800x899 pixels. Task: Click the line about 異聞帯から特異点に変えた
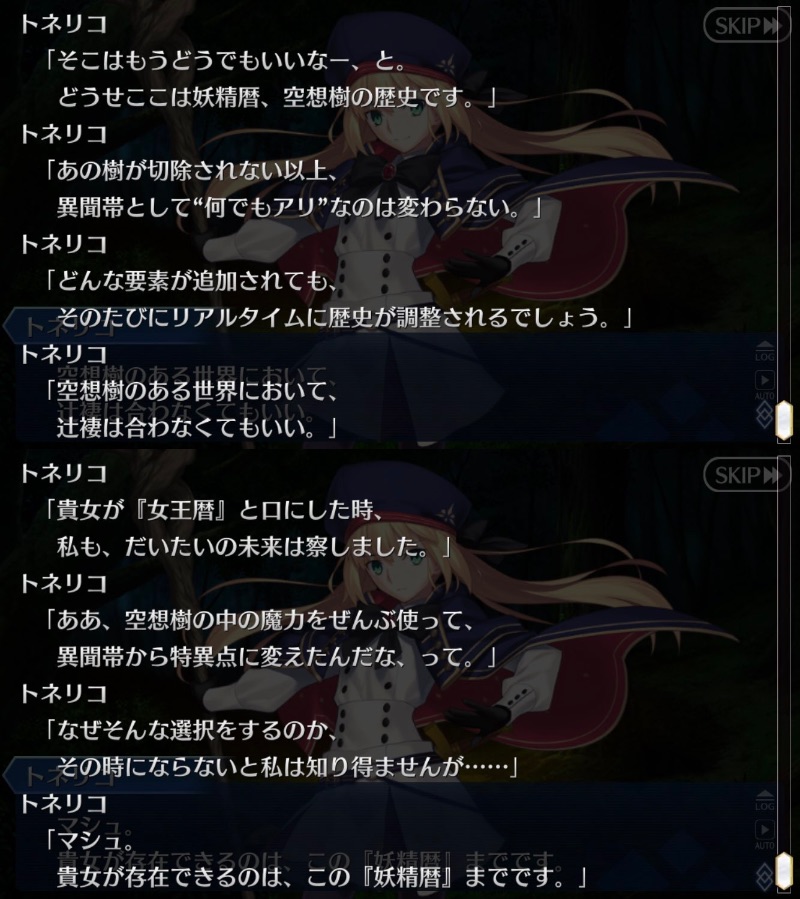point(276,656)
